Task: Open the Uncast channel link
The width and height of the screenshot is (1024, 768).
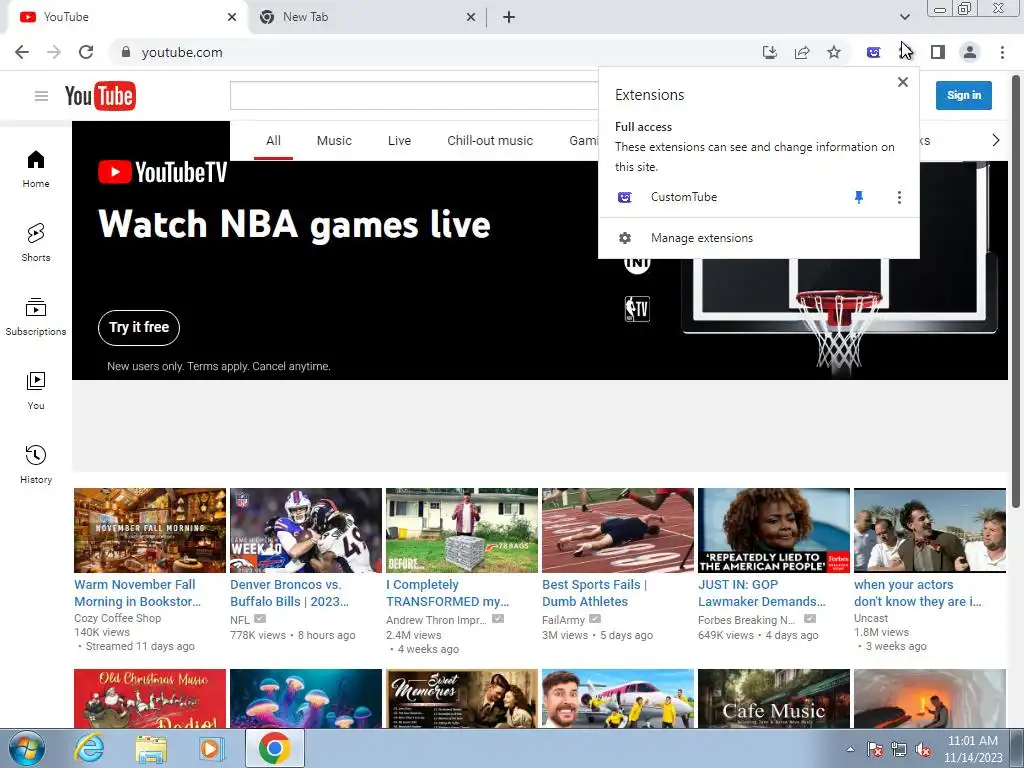Action: coord(871,618)
